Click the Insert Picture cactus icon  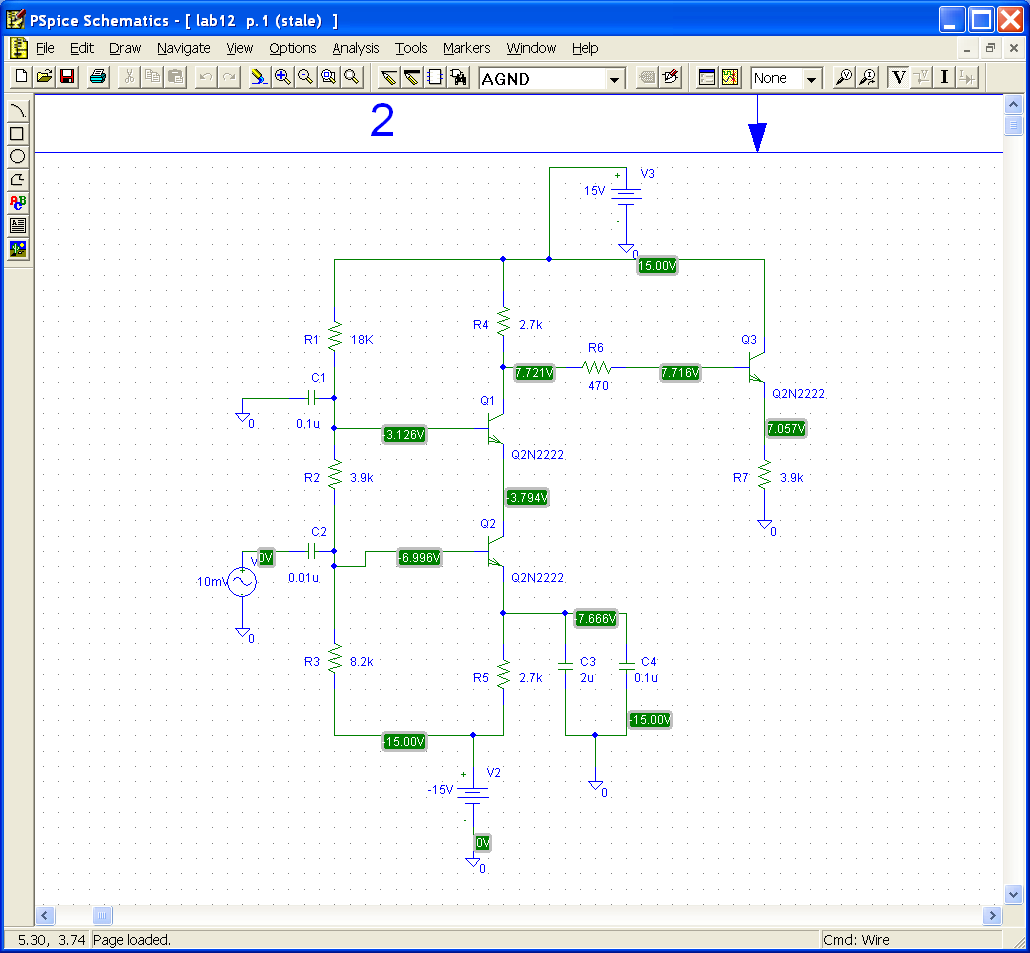coord(17,249)
